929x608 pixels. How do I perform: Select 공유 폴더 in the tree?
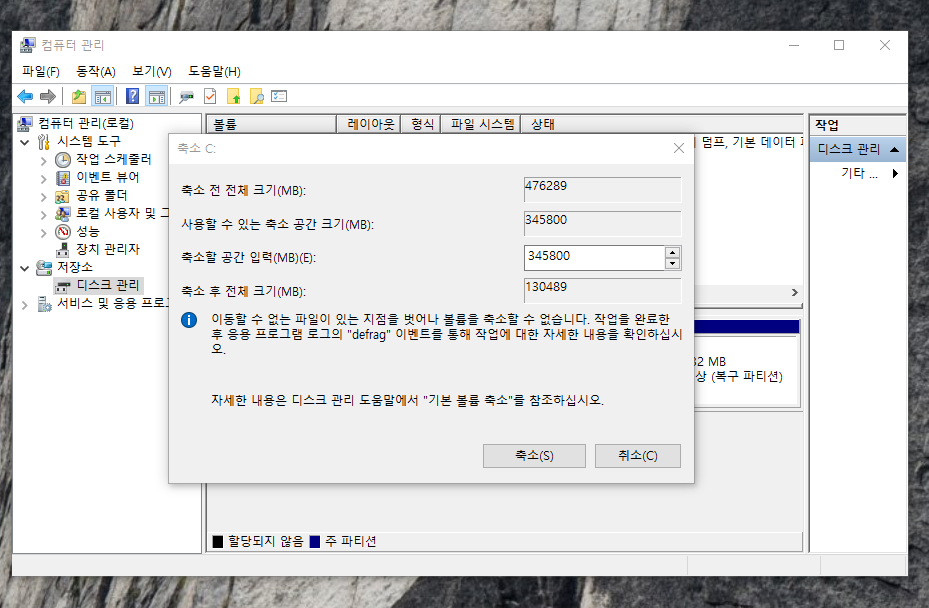[101, 195]
